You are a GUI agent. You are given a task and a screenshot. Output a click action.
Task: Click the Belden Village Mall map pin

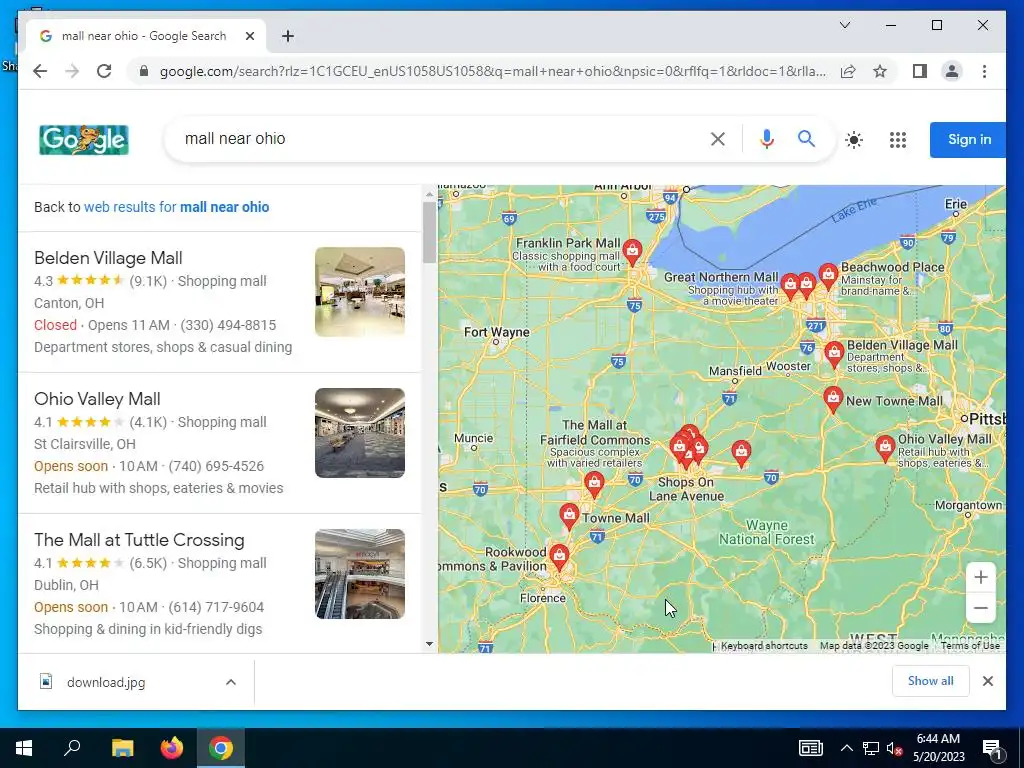[x=834, y=353]
